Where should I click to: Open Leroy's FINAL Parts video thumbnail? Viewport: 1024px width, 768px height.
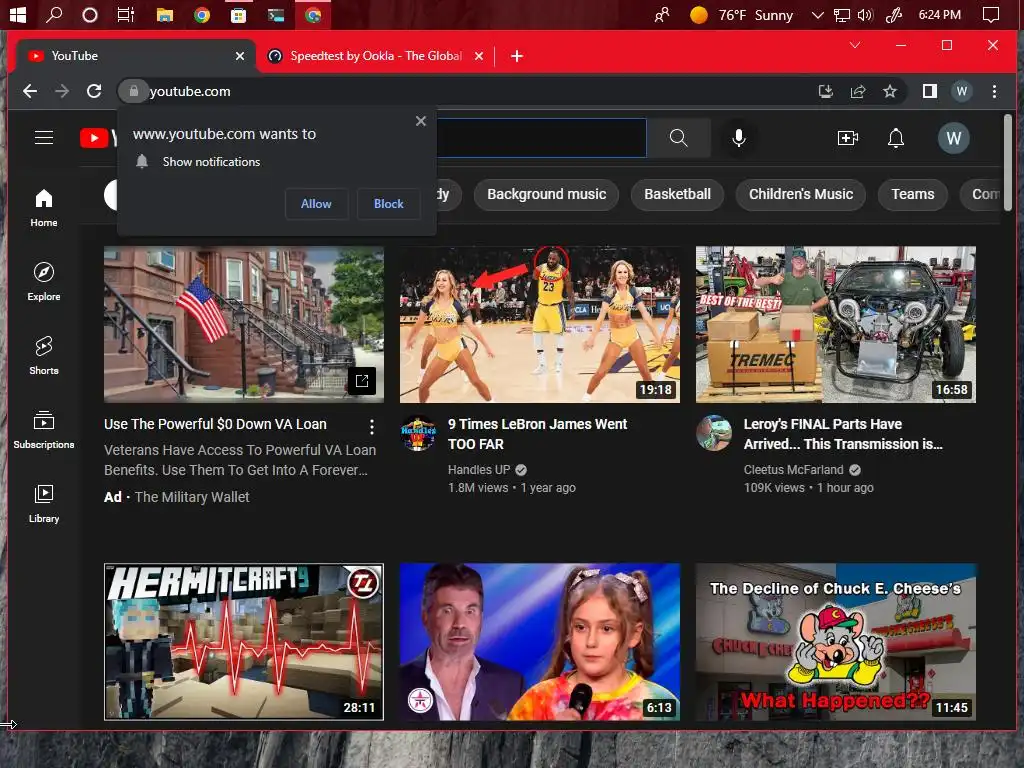pos(835,325)
